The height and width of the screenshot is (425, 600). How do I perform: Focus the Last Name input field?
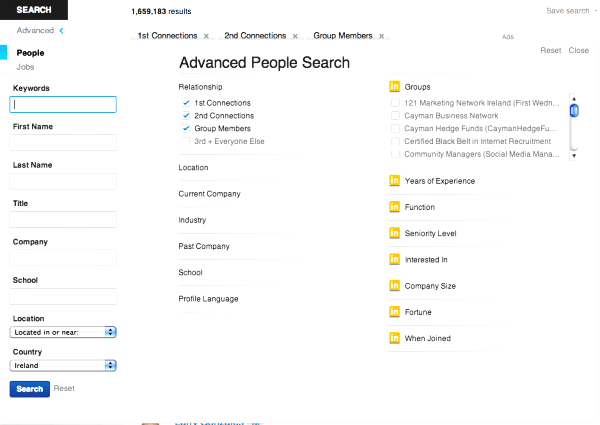(63, 181)
